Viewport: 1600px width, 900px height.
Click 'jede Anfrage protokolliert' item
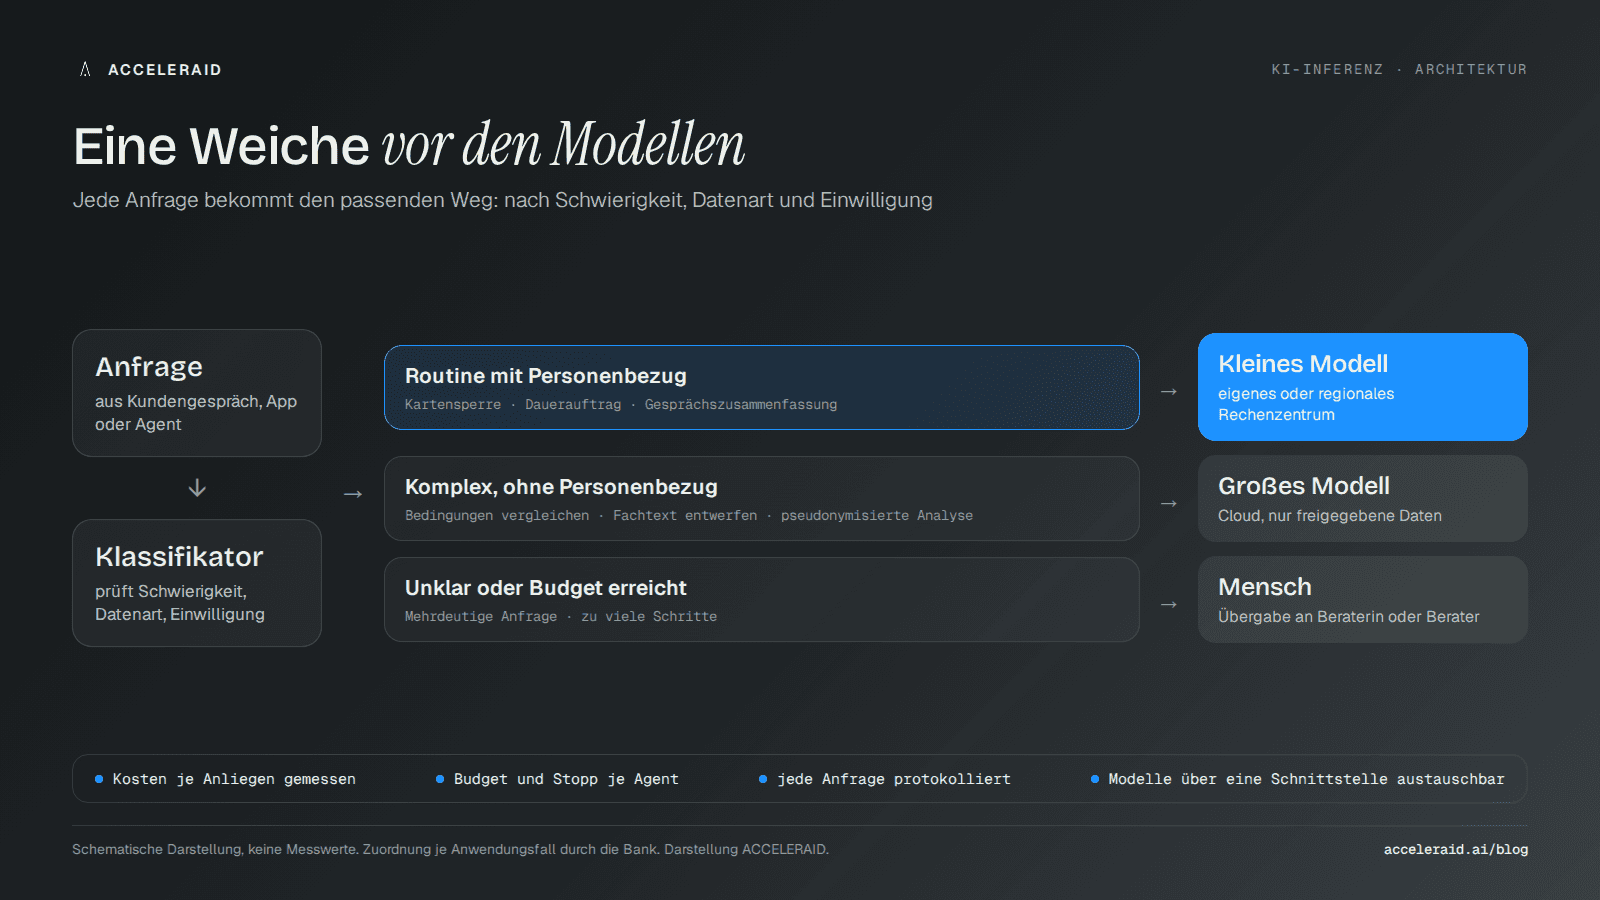pyautogui.click(x=894, y=779)
